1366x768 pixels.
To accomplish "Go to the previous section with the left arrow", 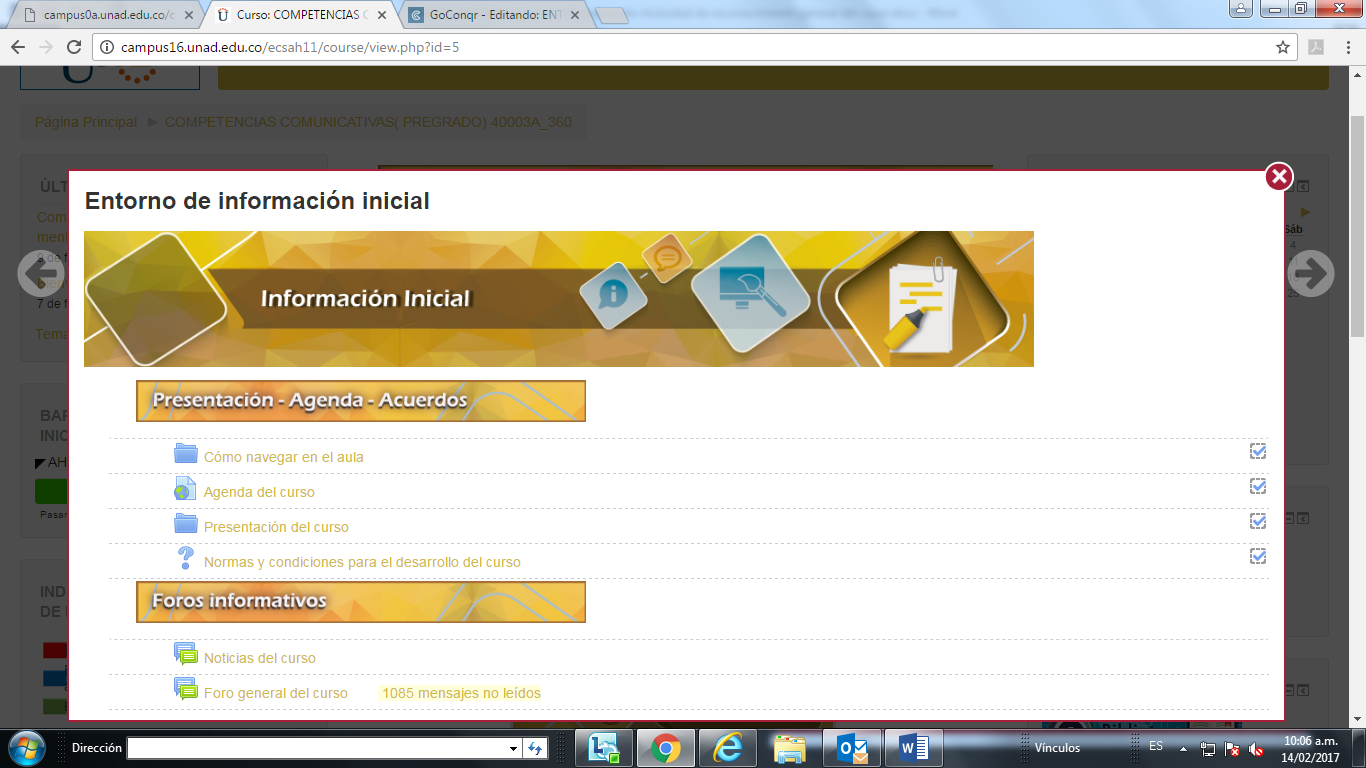I will [x=42, y=272].
